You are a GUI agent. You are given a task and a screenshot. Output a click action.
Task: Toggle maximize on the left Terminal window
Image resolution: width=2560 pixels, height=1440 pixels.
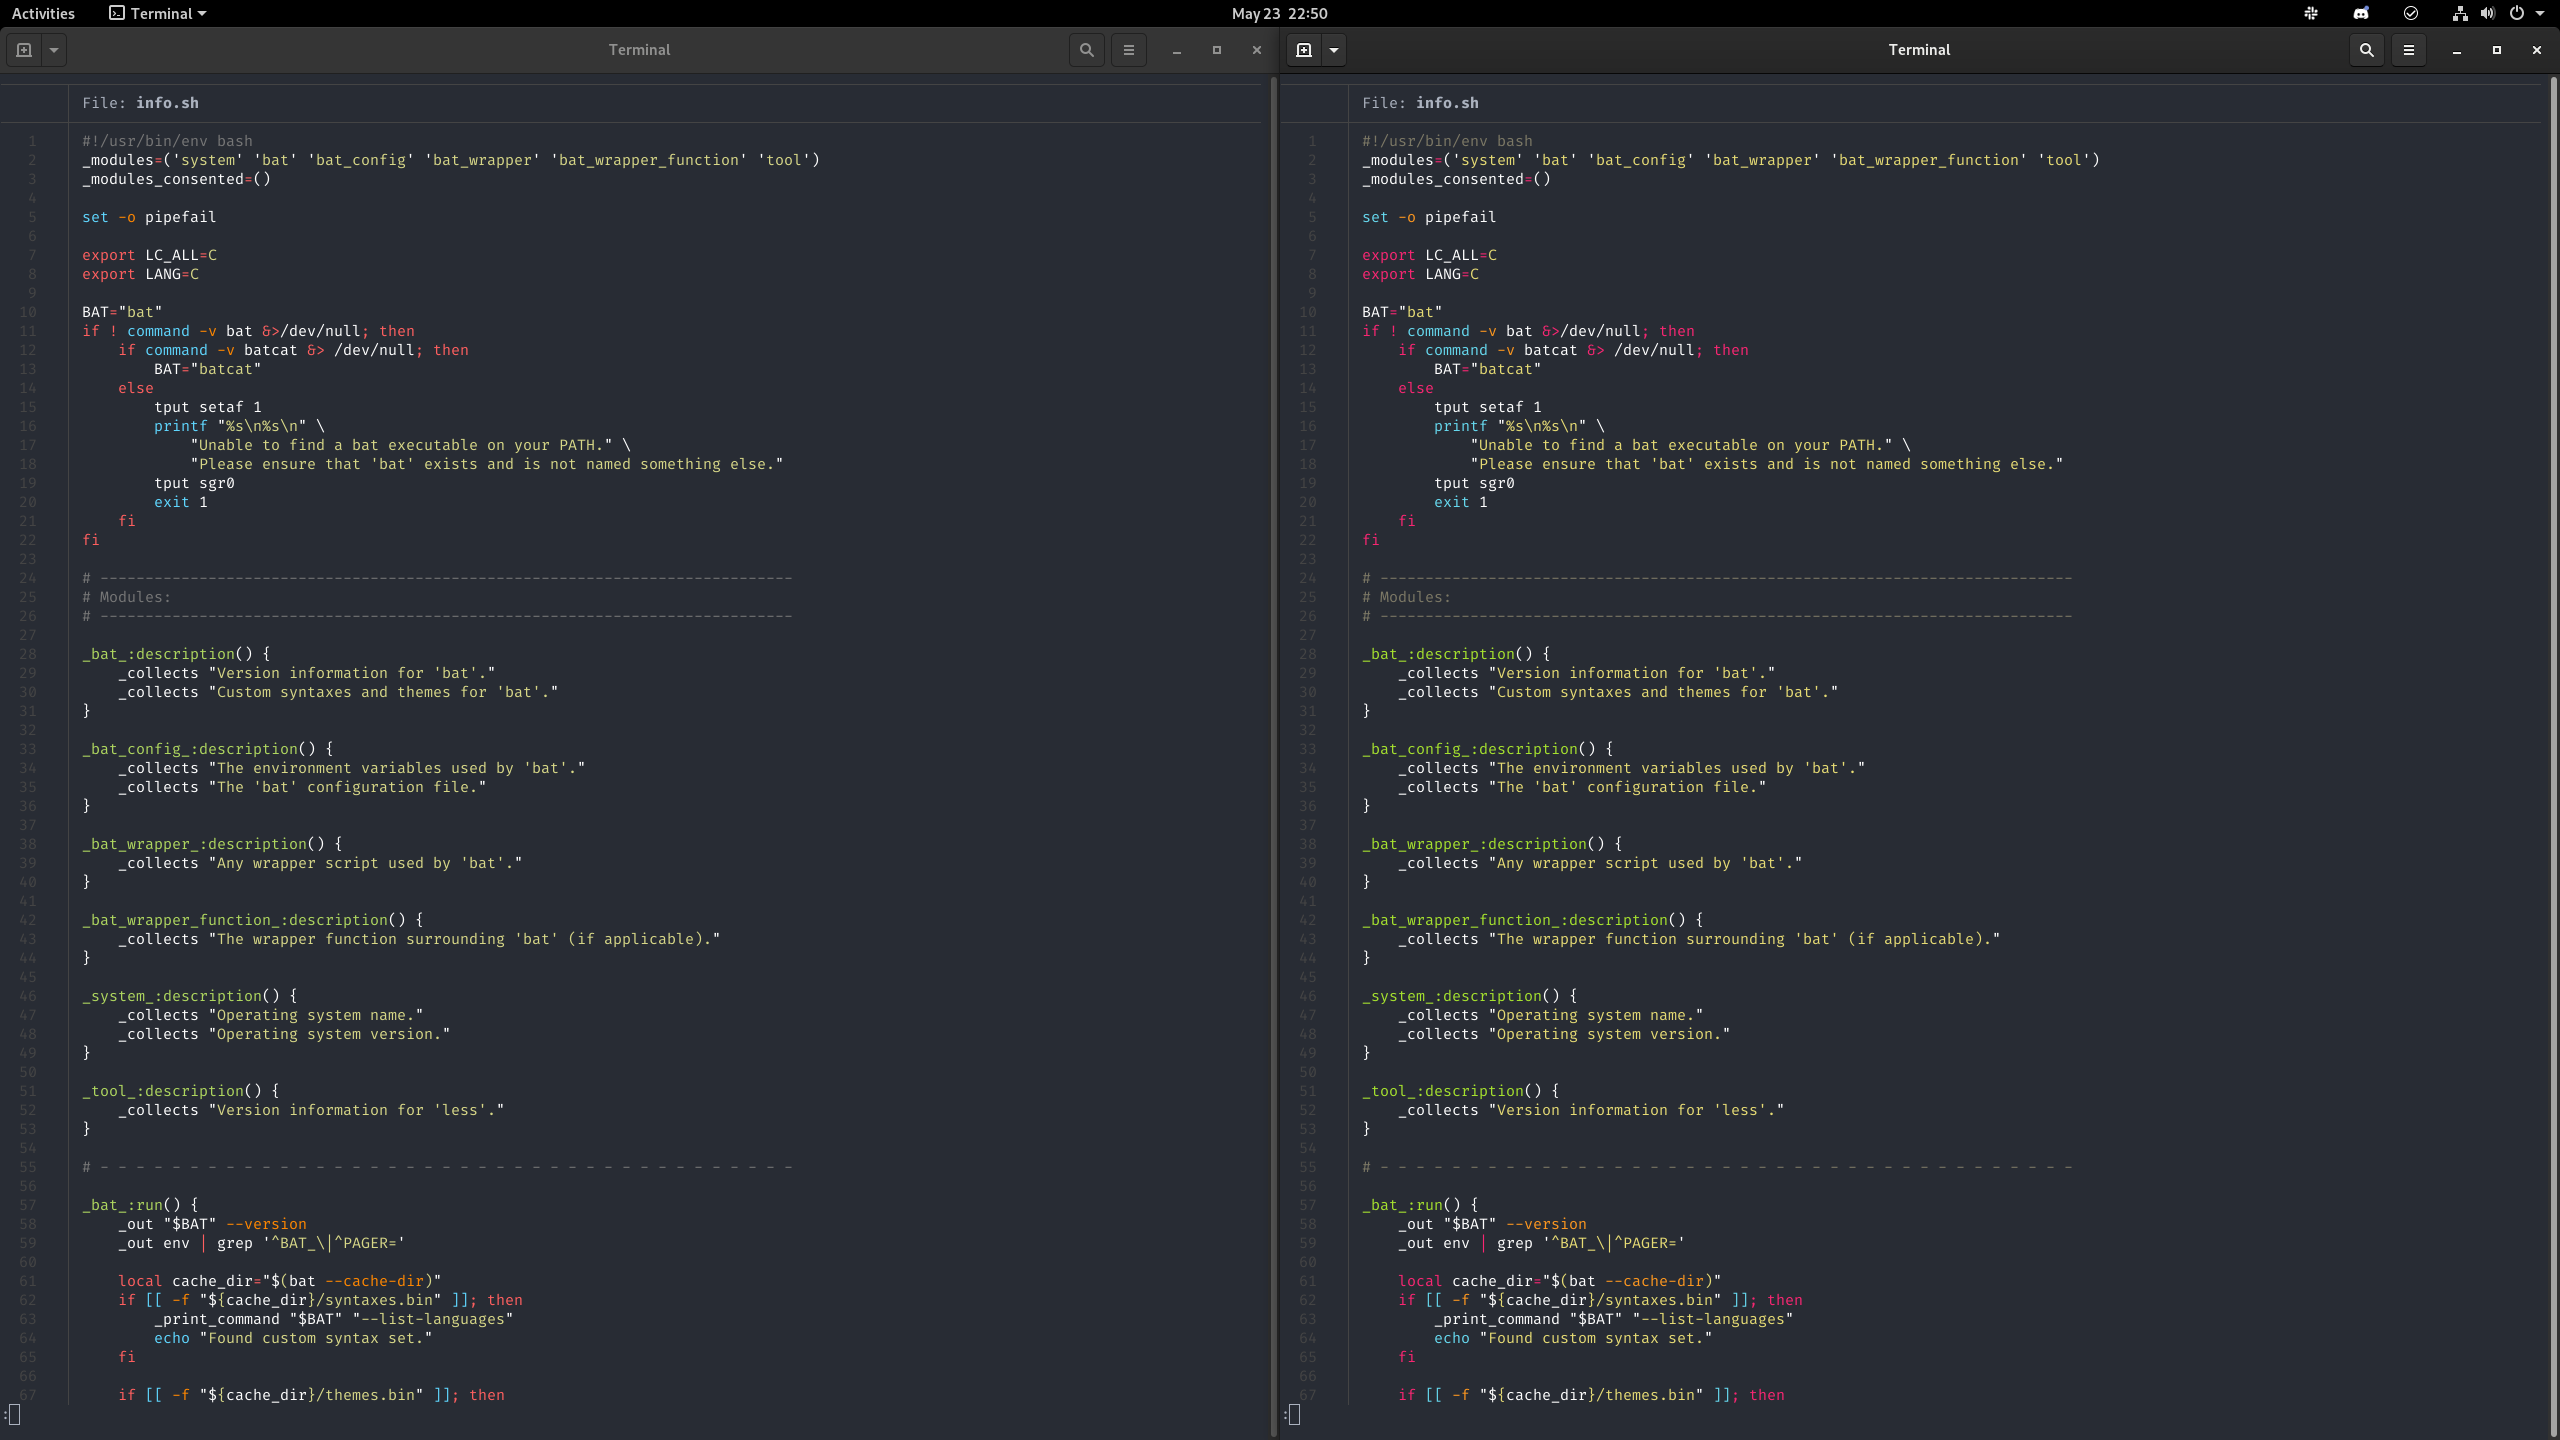[1216, 49]
